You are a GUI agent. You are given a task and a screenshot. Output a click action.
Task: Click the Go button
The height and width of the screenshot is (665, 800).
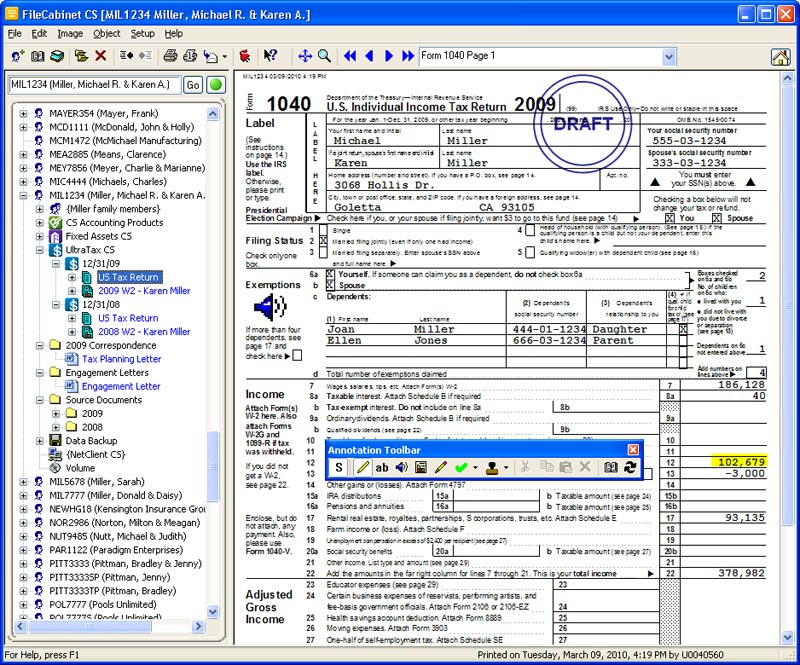193,85
